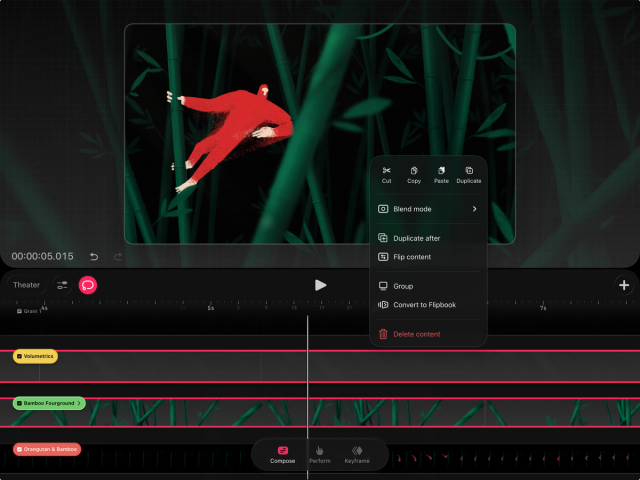Click the Duplicate icon in context menu
640x480 pixels.
tap(469, 170)
